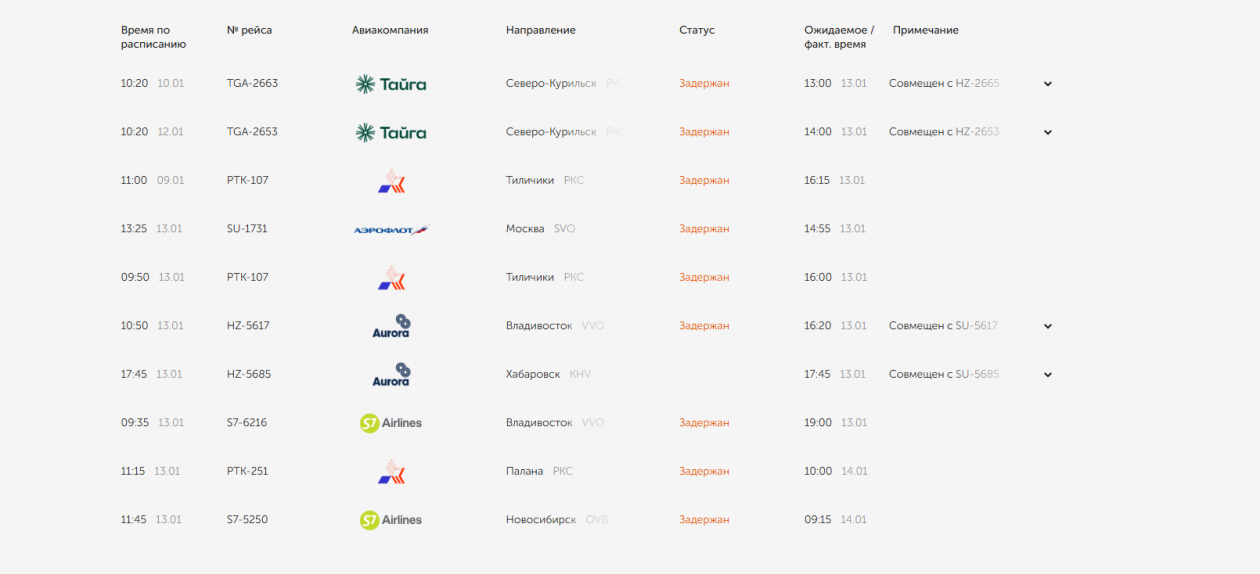Click the Тайга logo for flight TGA-2653

click(x=391, y=132)
